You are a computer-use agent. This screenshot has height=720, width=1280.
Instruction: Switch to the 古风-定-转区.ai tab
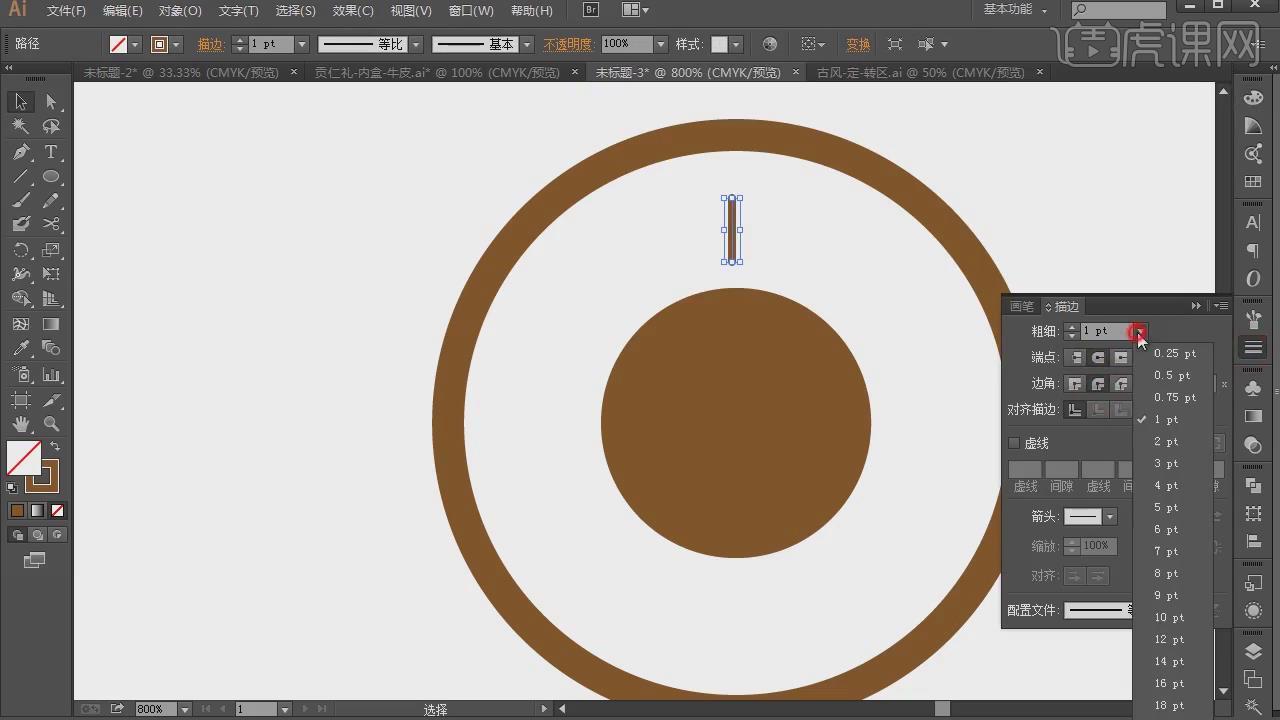[x=920, y=73]
